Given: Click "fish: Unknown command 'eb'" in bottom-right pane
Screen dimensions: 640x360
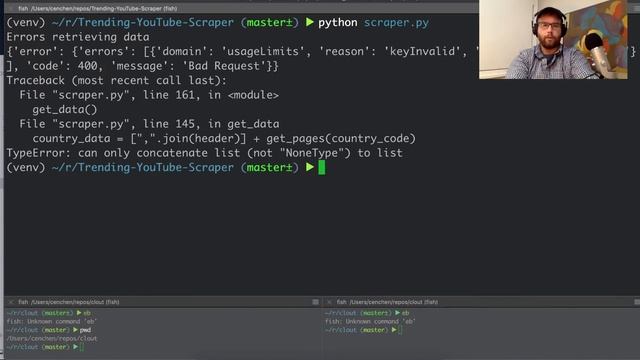Looking at the screenshot, I should [x=370, y=322].
